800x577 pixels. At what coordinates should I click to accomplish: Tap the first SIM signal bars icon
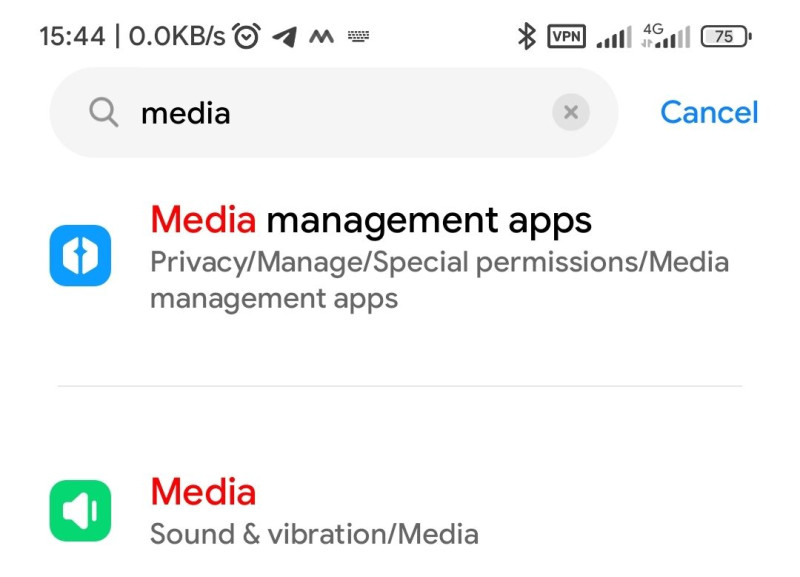pos(614,37)
